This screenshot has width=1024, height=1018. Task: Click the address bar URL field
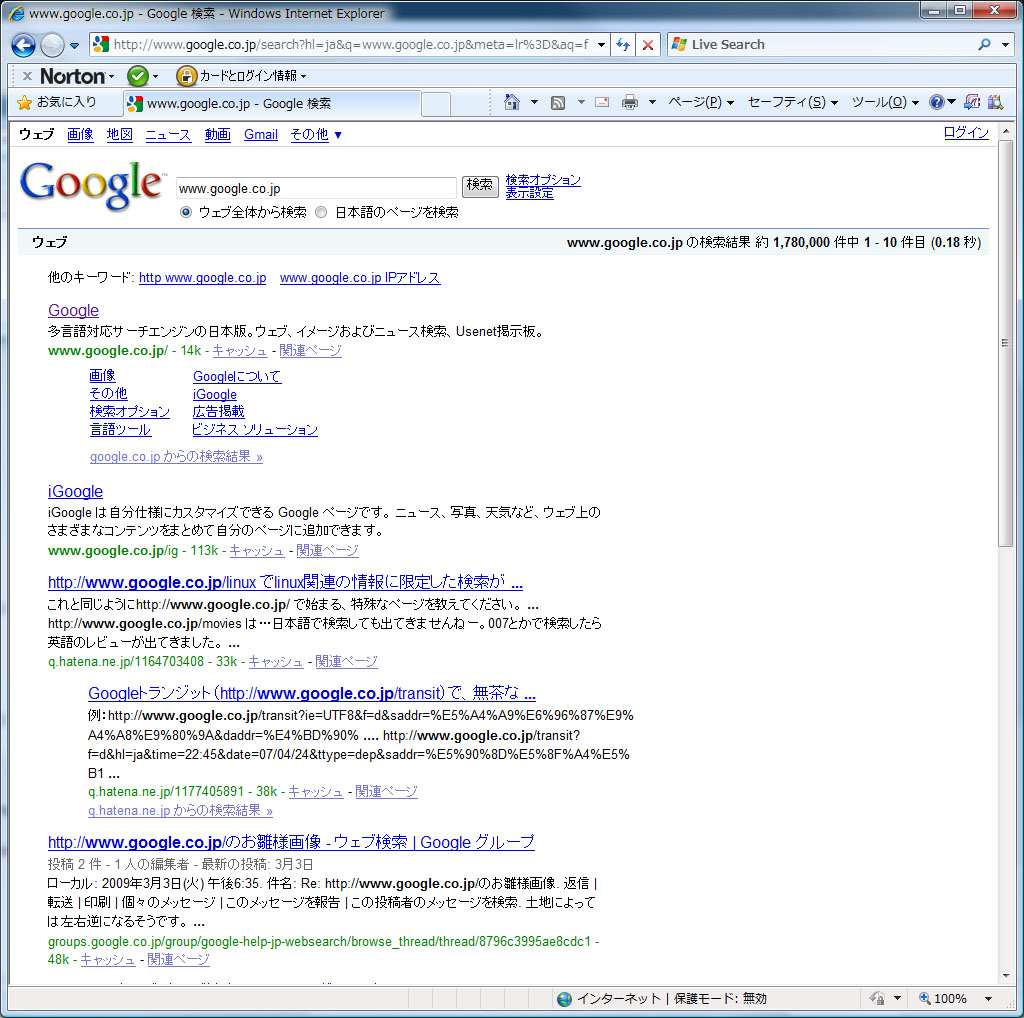click(x=351, y=45)
